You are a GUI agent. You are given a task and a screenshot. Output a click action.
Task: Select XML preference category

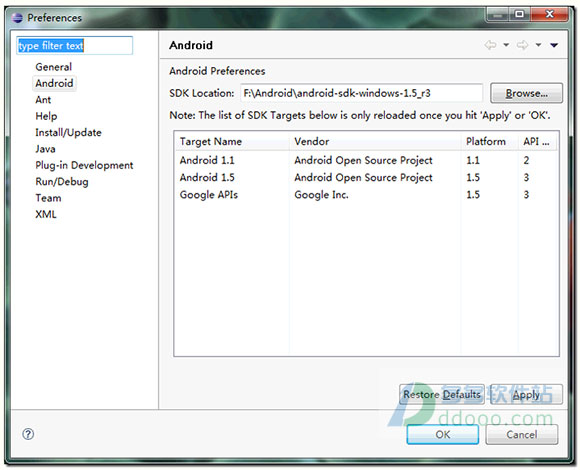click(x=46, y=214)
